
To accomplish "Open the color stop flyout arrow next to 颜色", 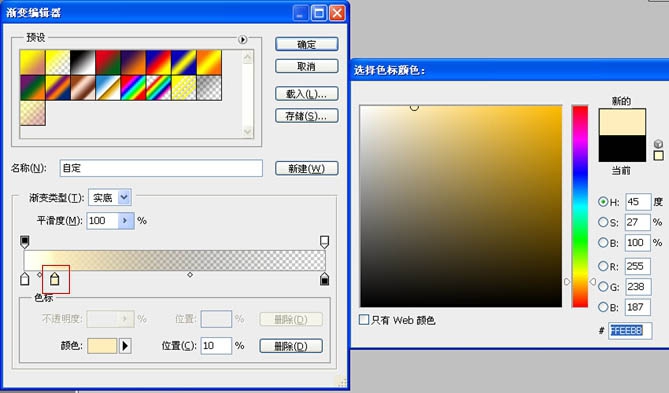I will point(125,346).
